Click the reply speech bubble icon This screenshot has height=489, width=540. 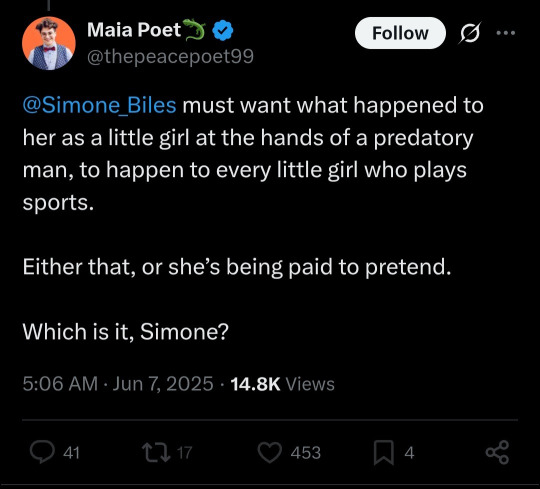coord(42,452)
